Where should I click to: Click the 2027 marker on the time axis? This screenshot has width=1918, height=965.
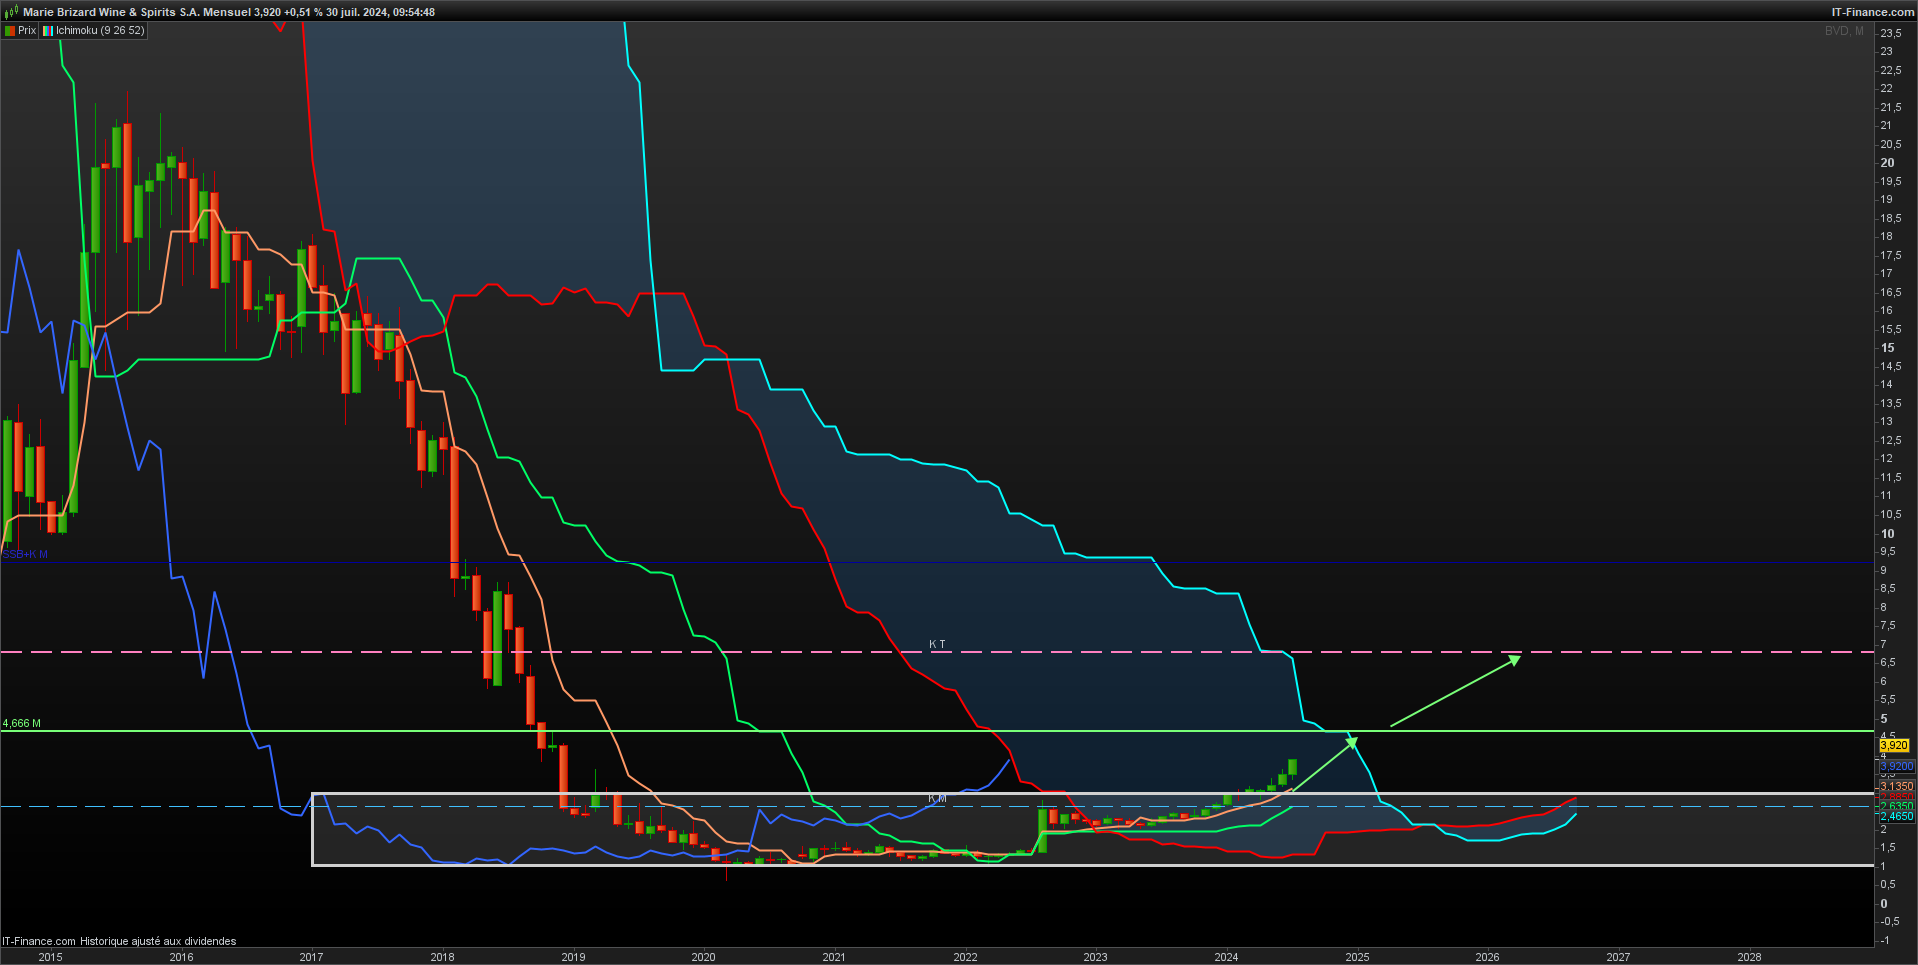(x=1618, y=957)
